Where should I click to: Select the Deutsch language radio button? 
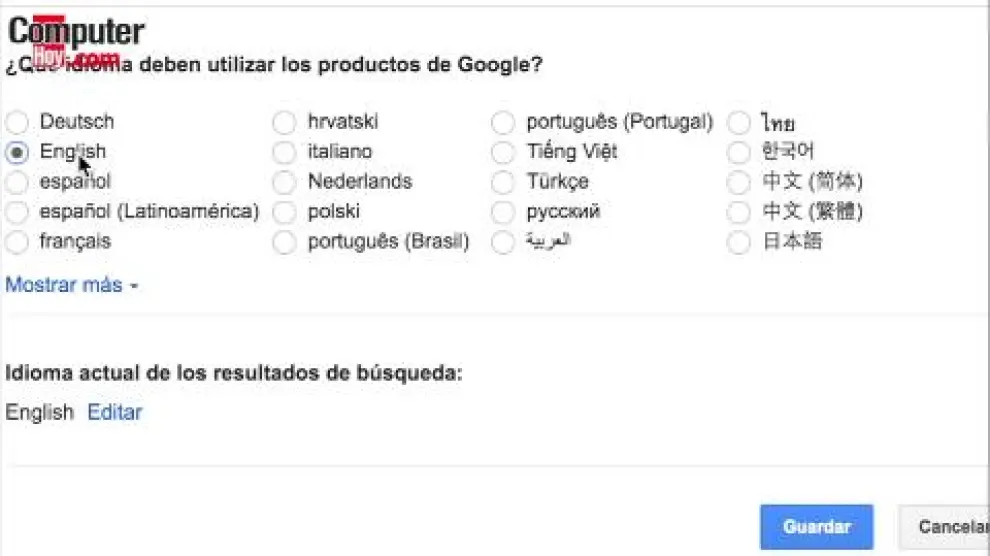[17, 122]
